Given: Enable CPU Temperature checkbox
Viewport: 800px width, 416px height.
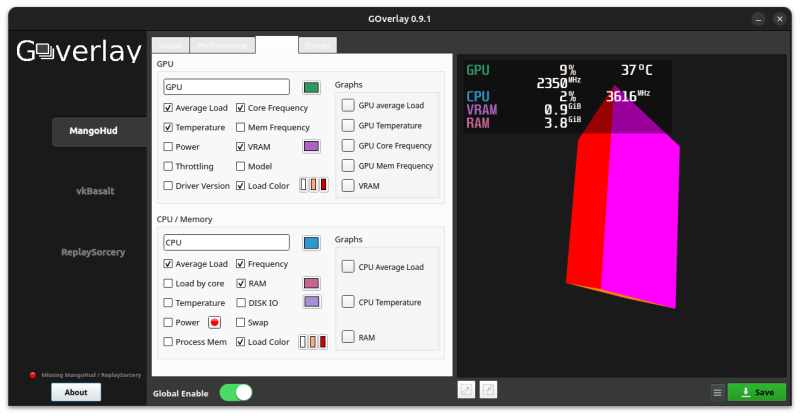Looking at the screenshot, I should [168, 303].
